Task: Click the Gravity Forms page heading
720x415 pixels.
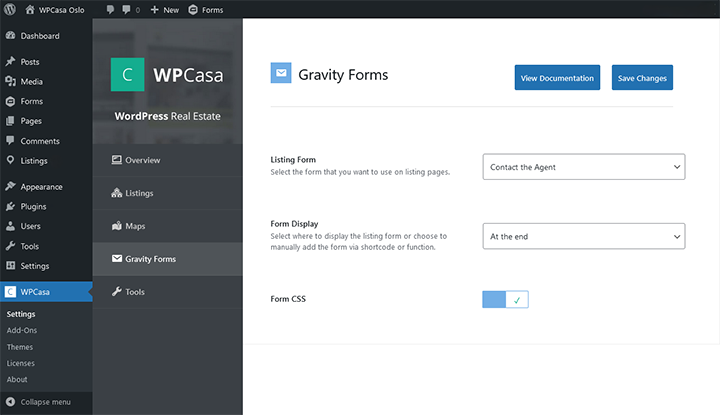Action: coord(343,74)
